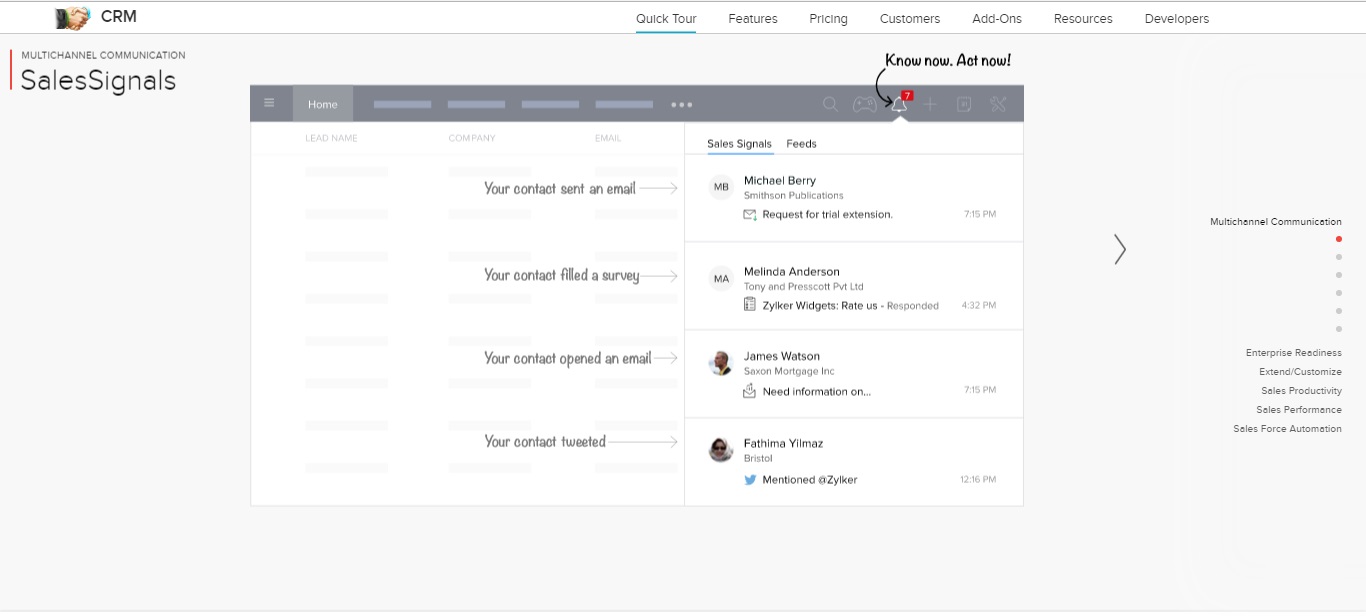
Task: Click the Fathima Yilmaz name
Action: tap(784, 443)
